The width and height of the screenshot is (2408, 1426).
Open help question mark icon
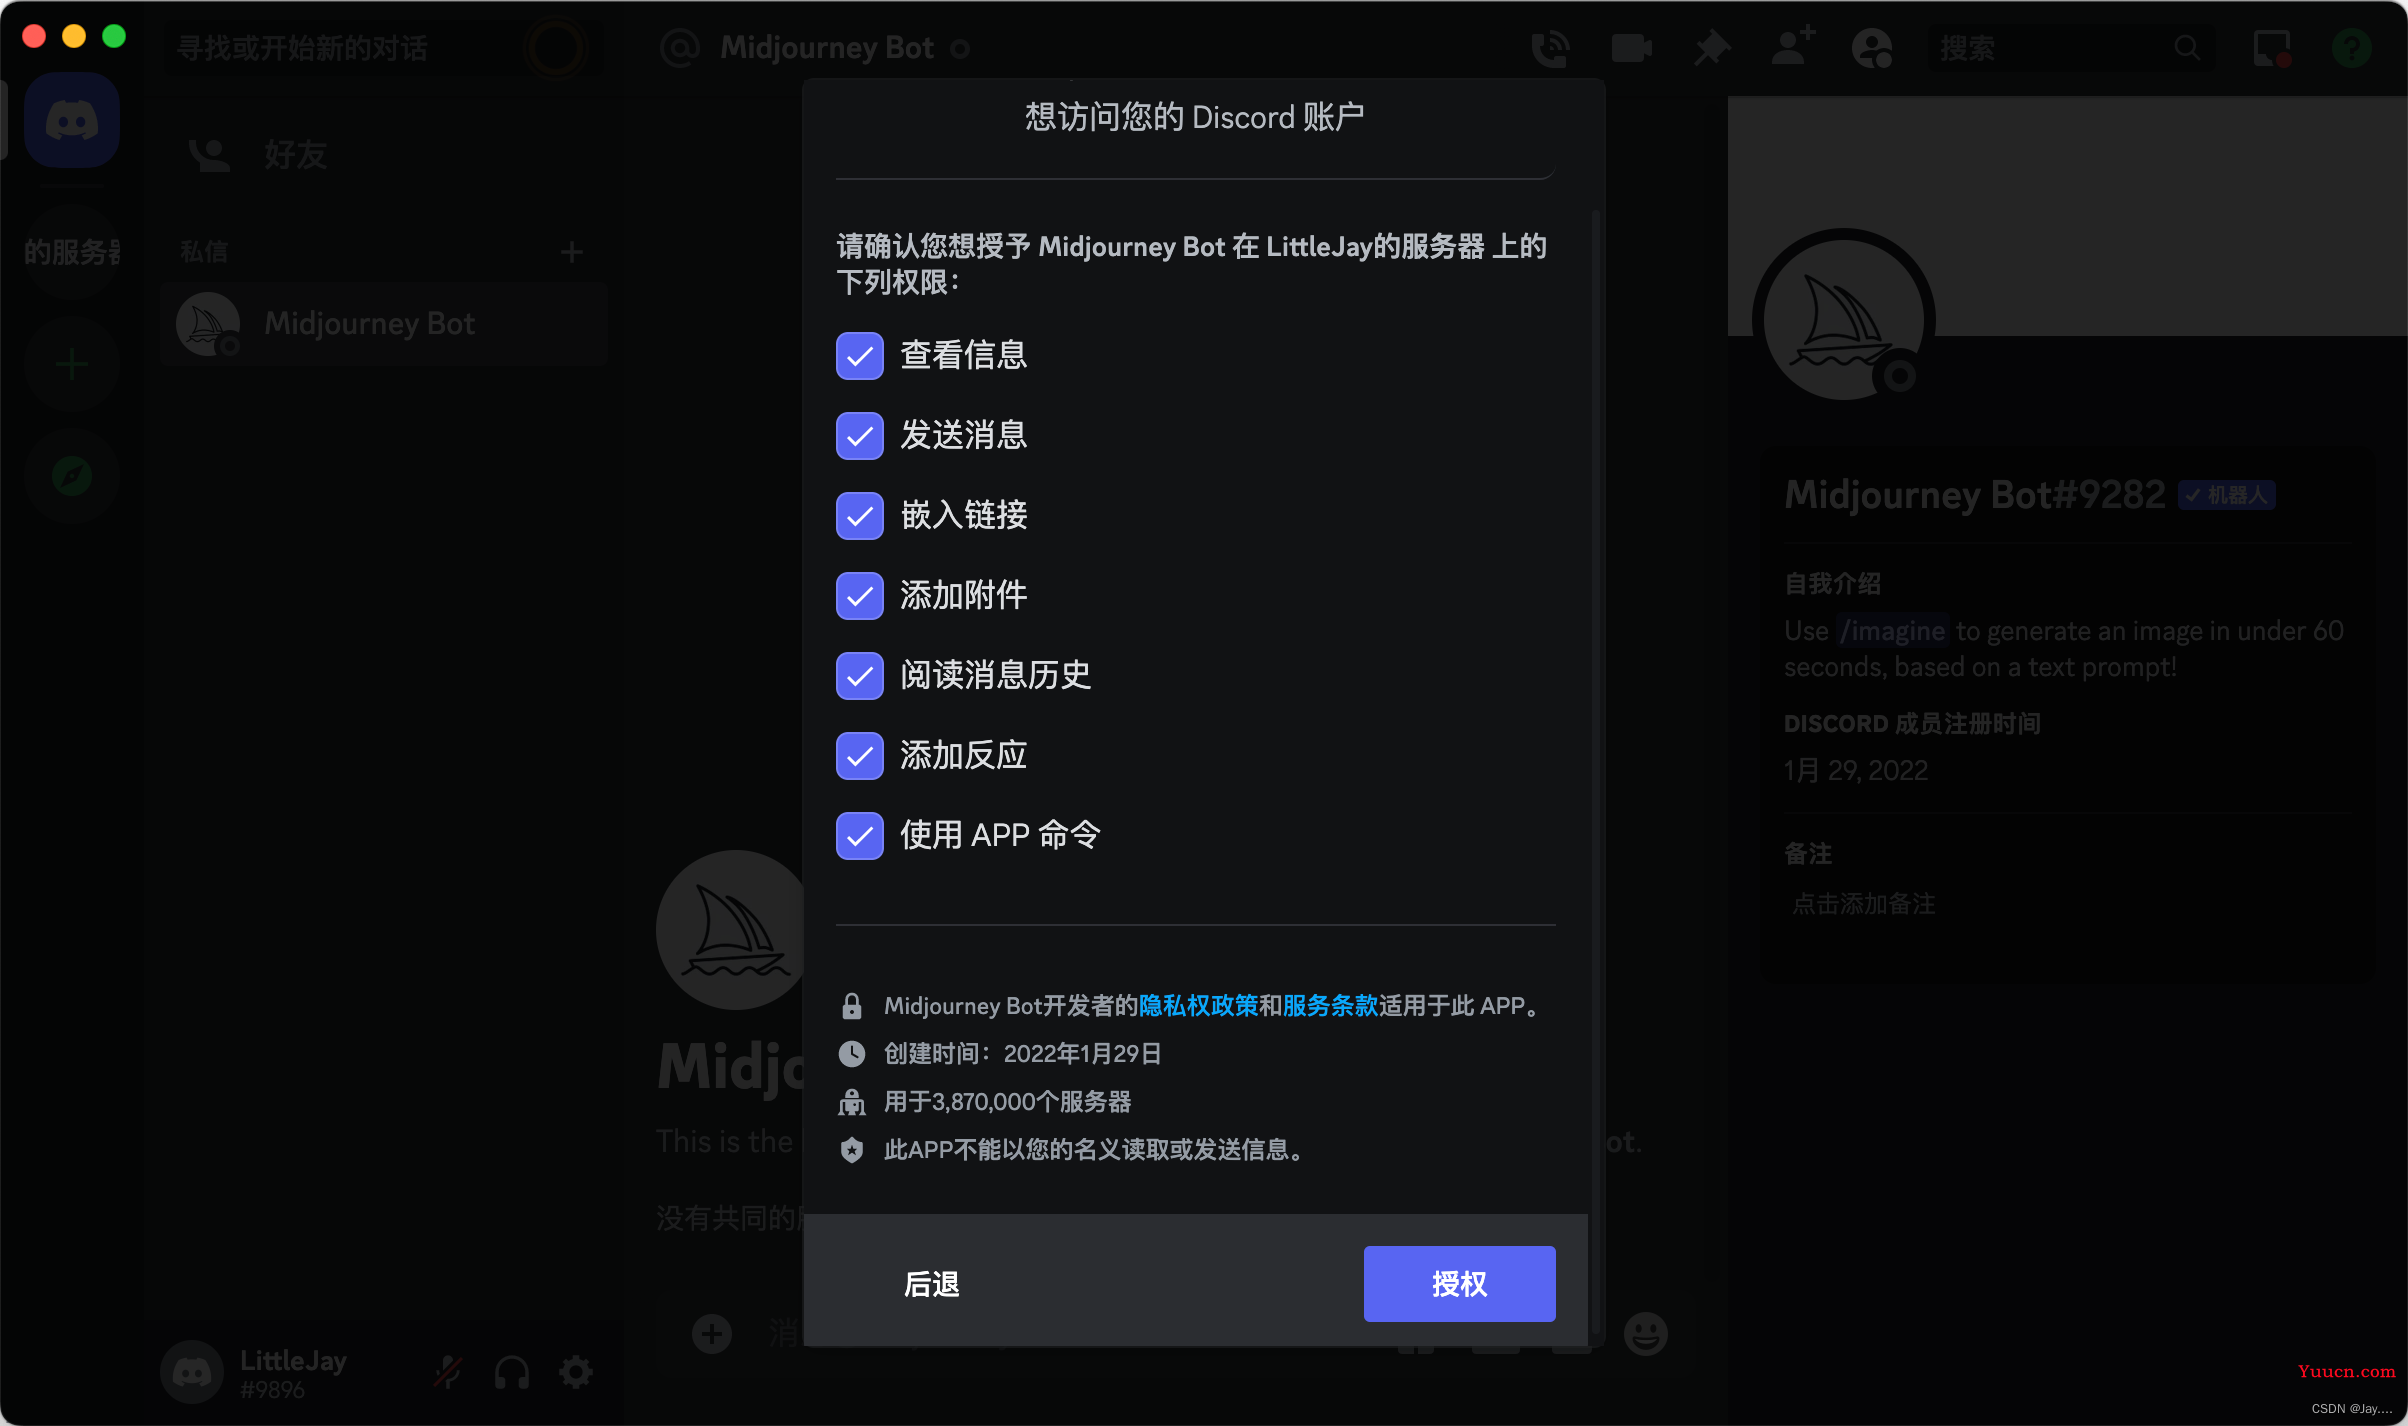click(2351, 48)
